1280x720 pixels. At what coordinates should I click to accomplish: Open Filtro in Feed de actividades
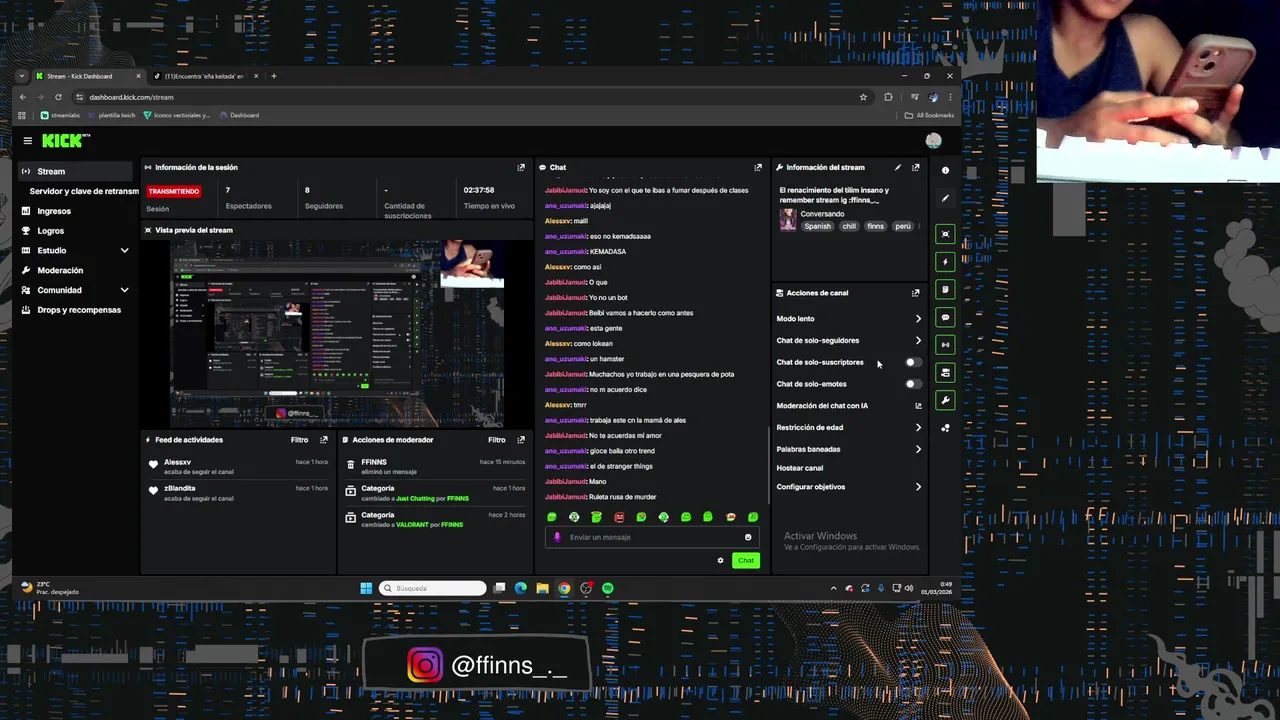coord(299,440)
